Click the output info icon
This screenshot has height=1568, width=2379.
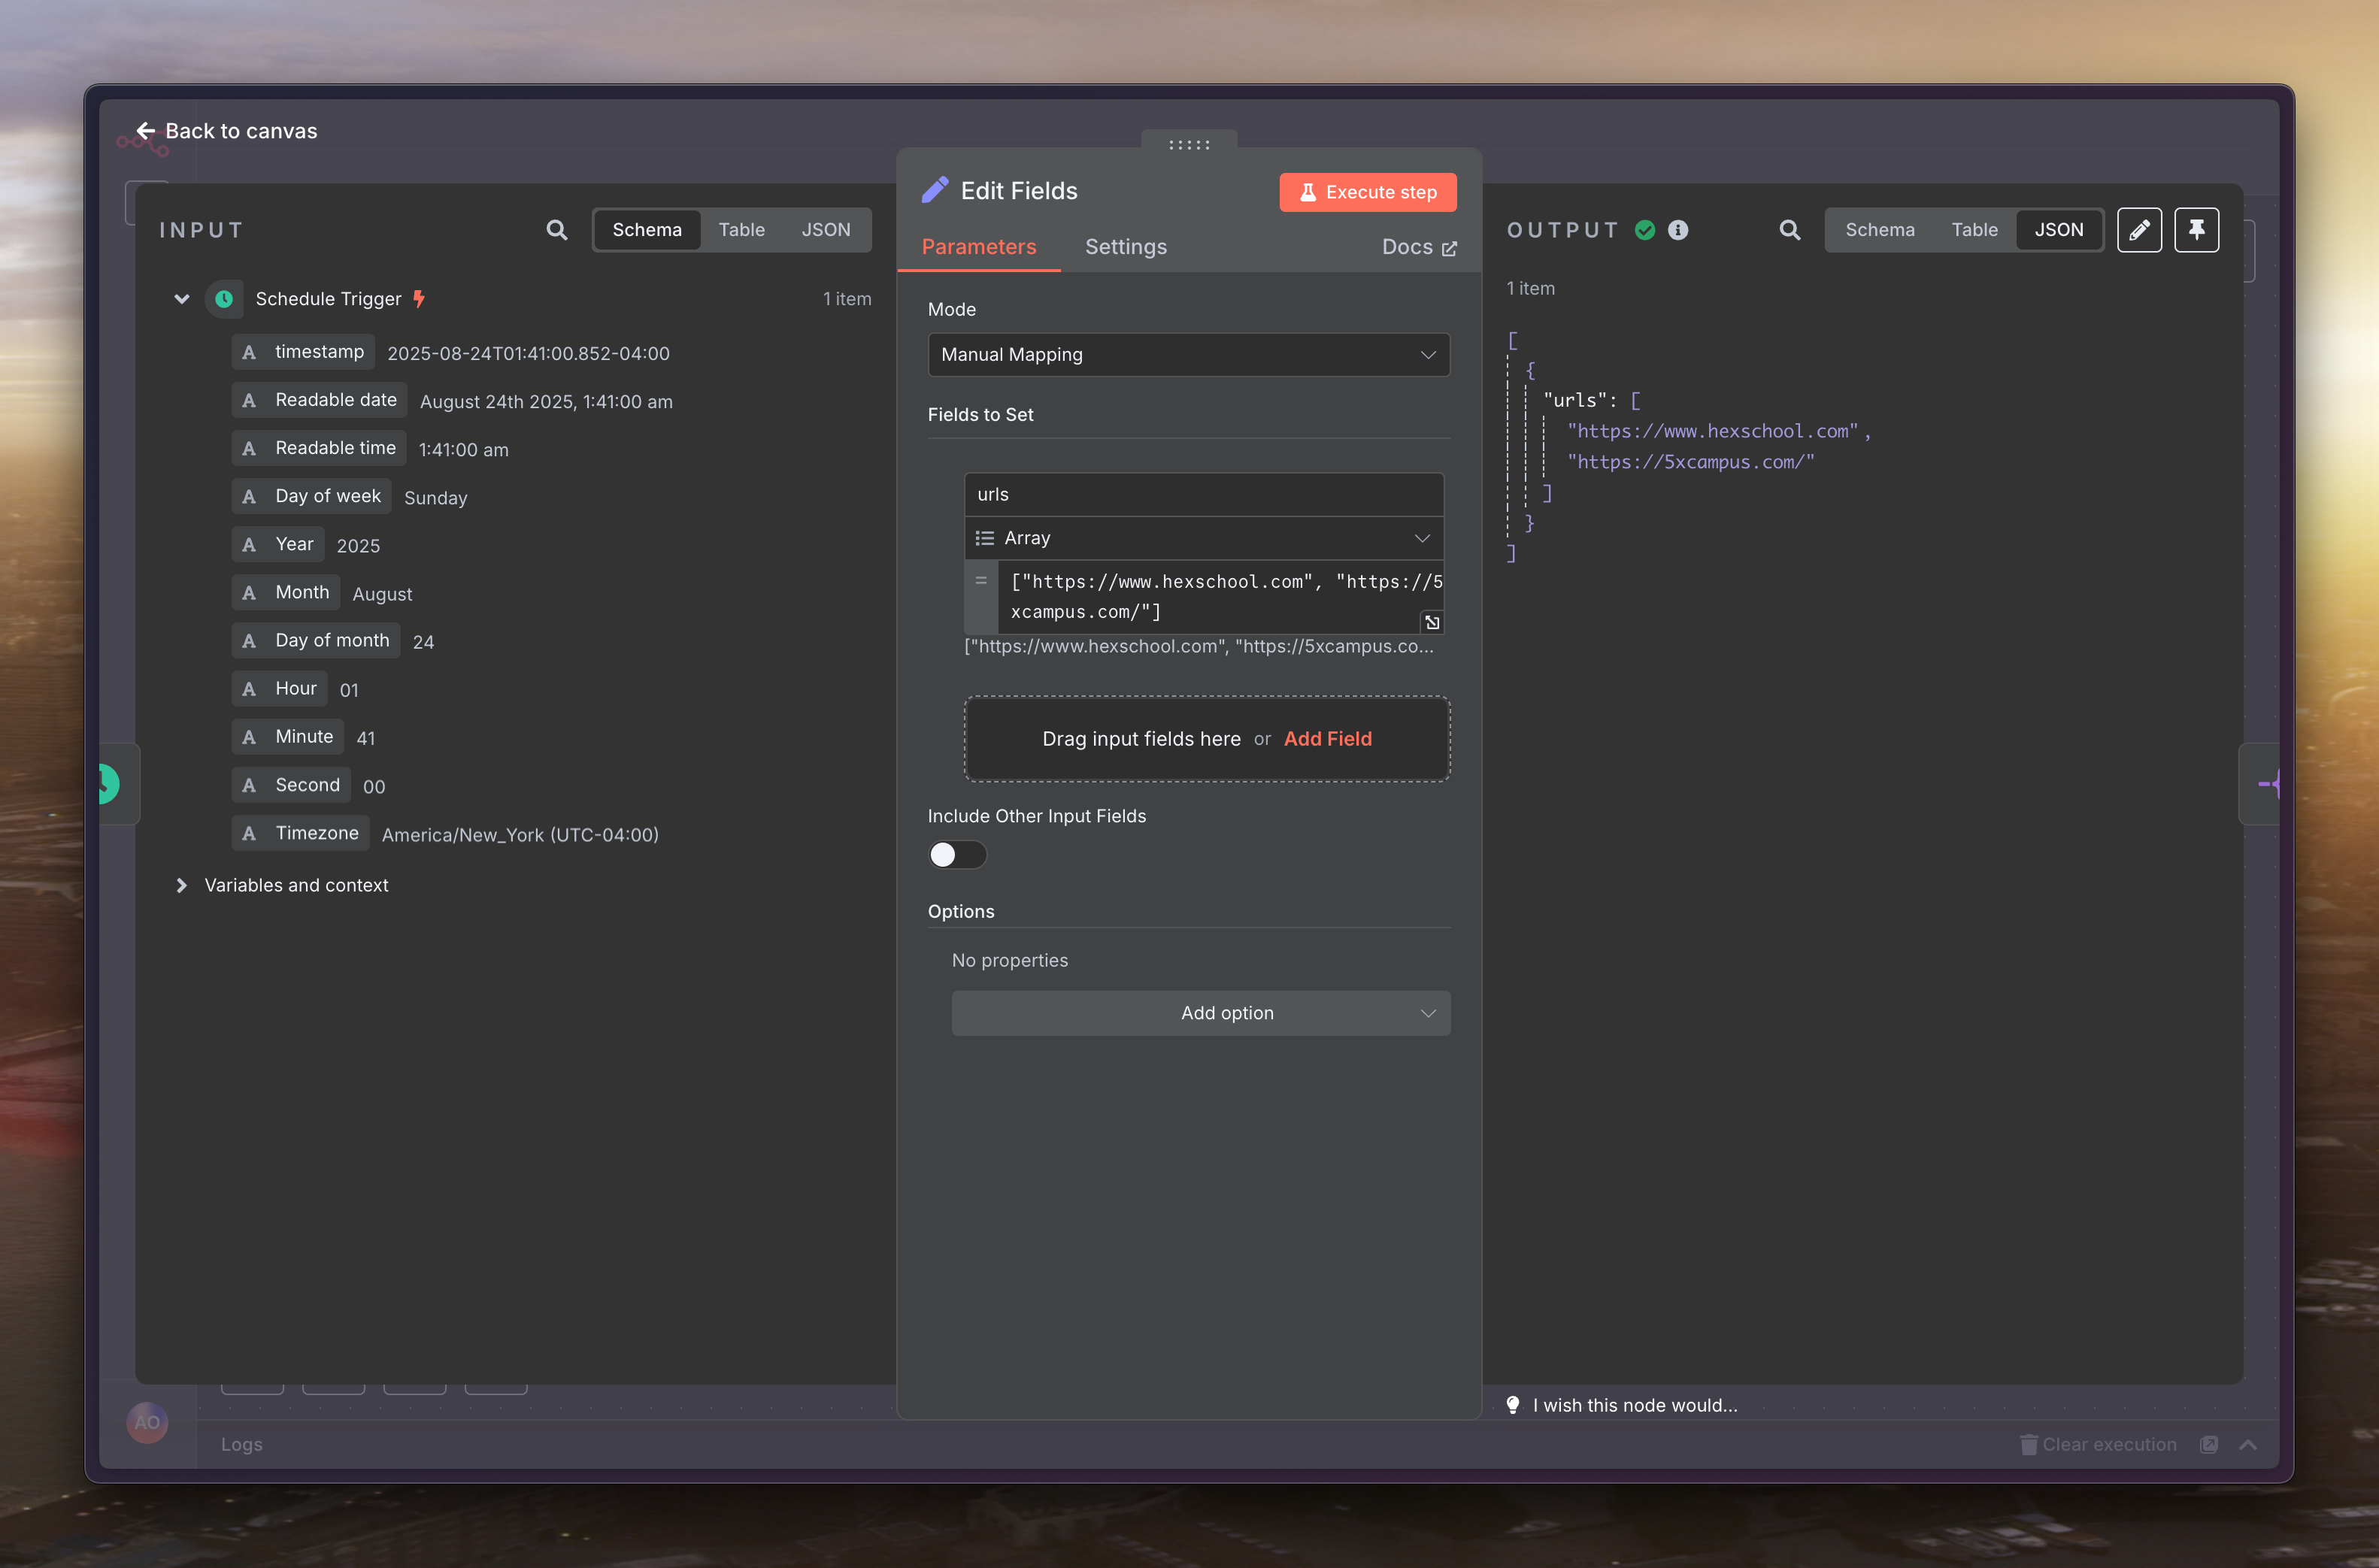point(1678,230)
